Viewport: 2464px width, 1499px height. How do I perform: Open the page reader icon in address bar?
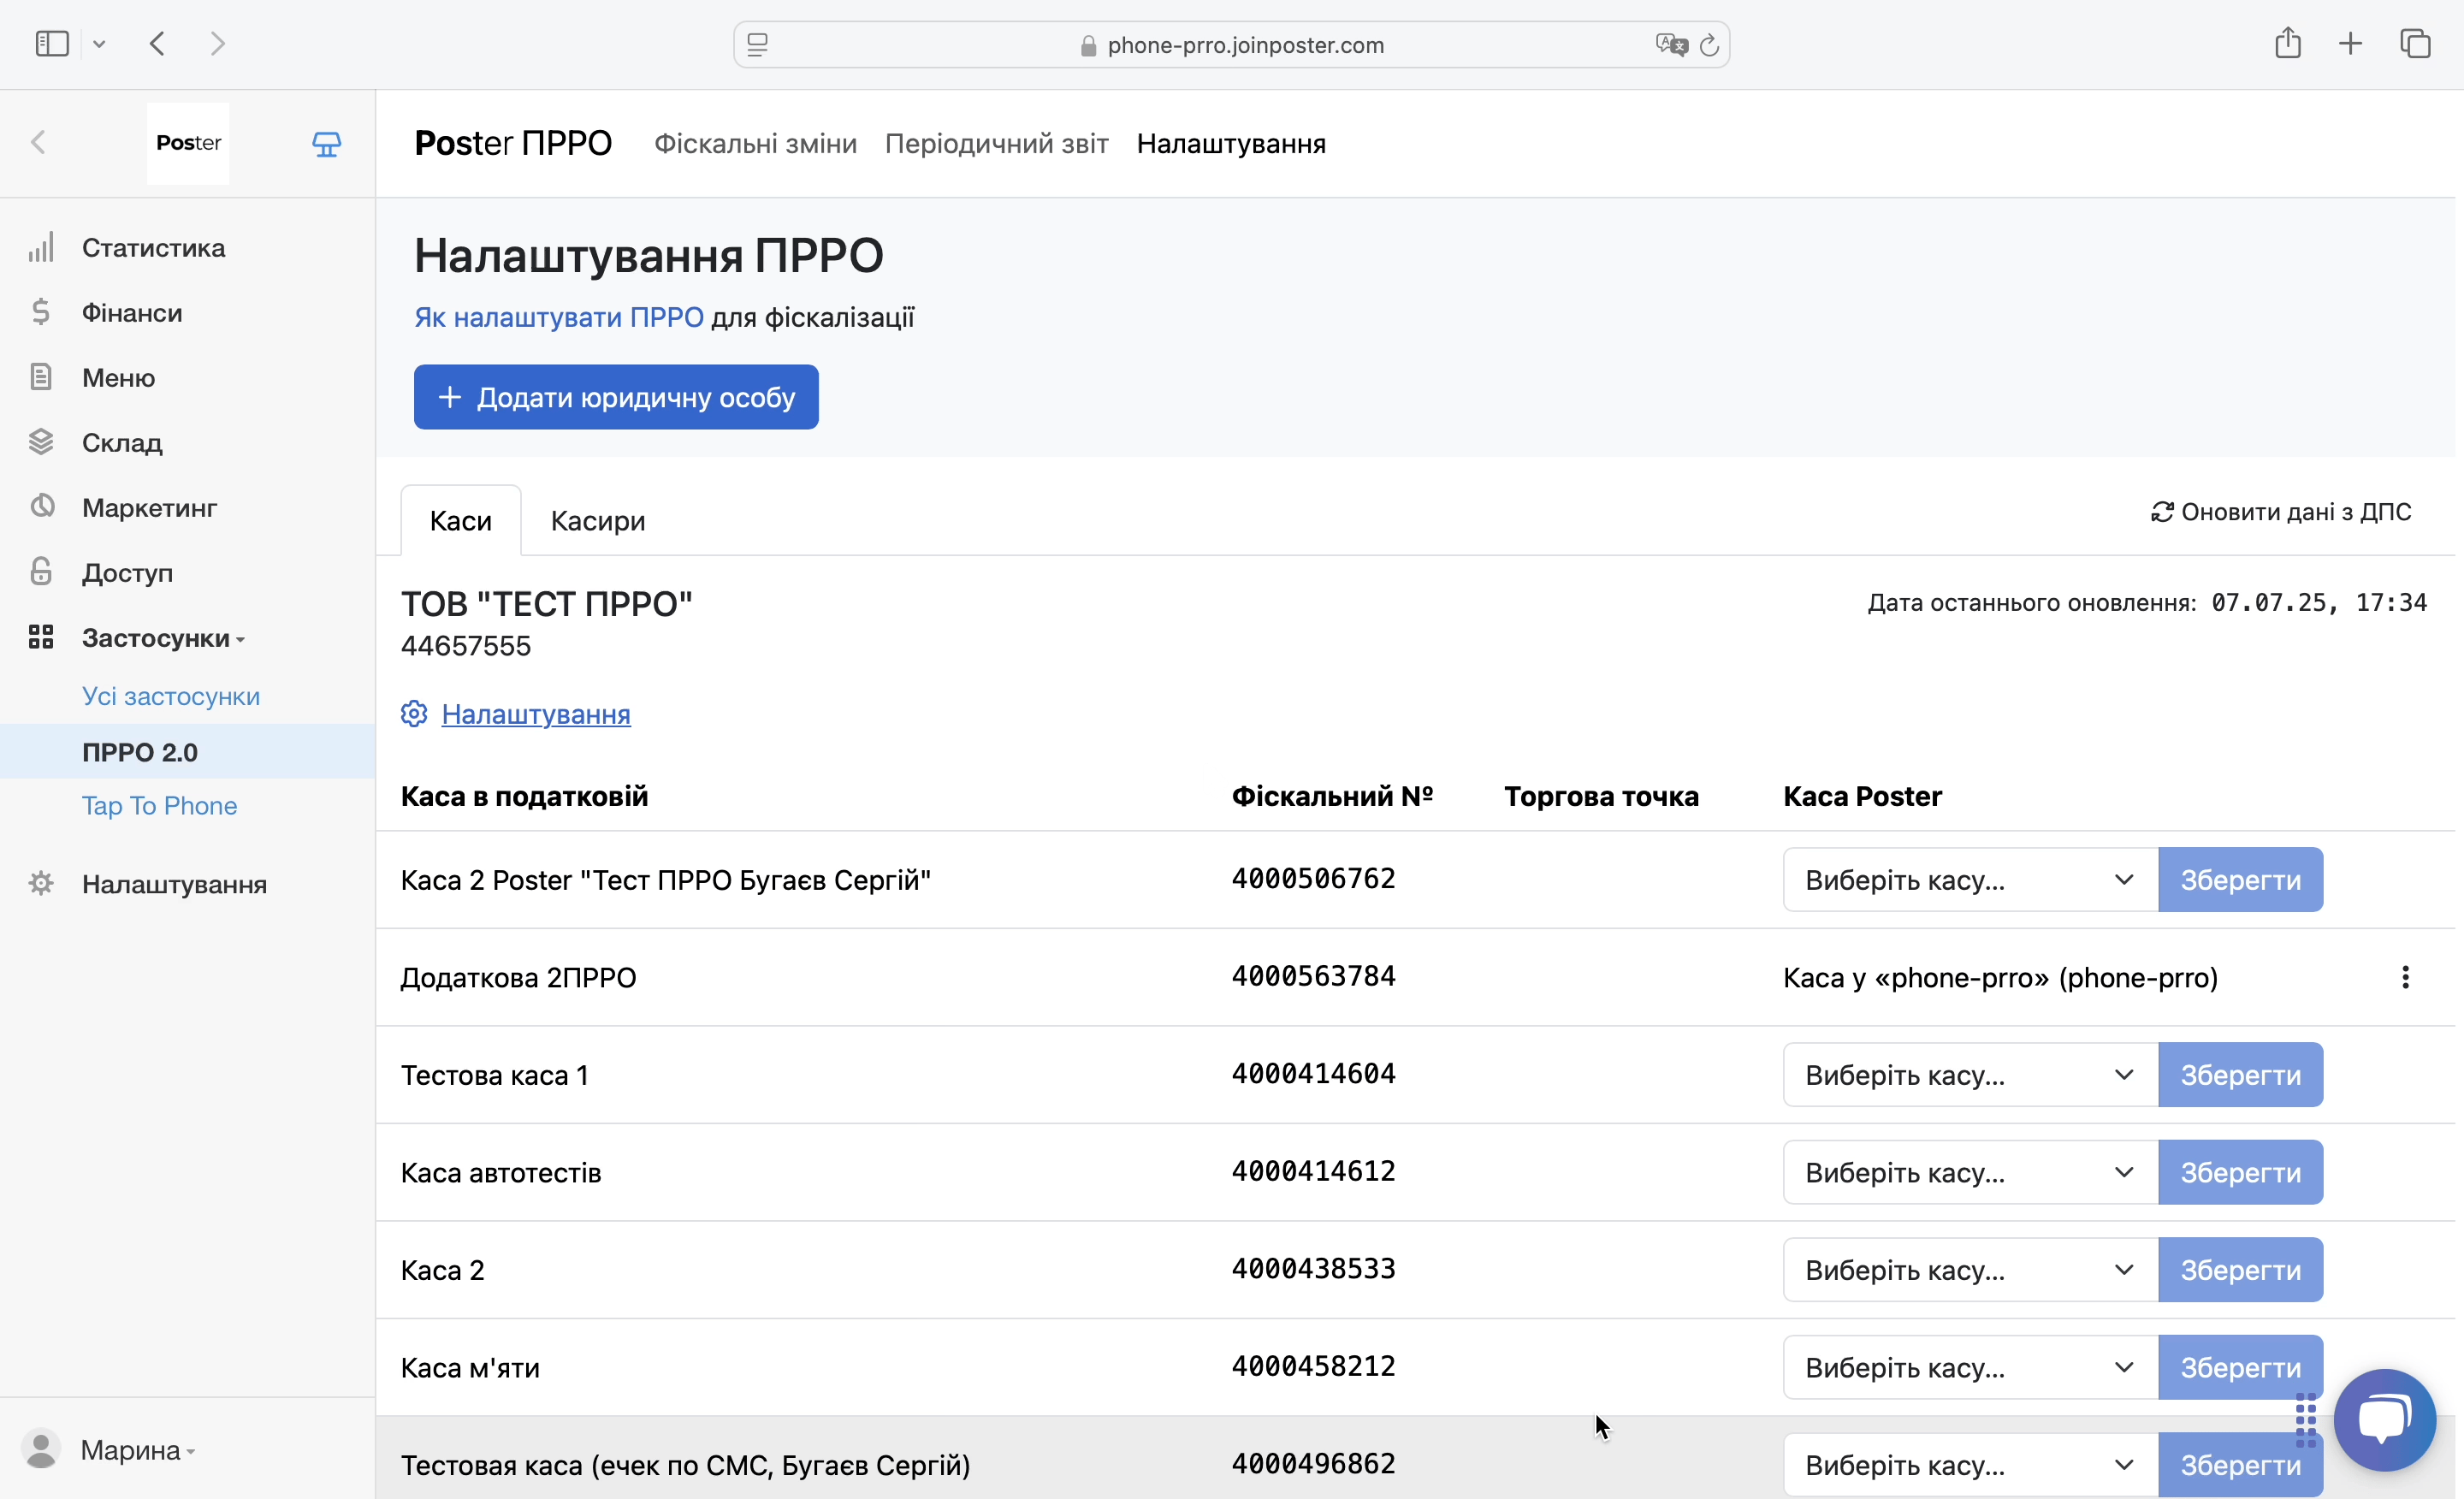757,45
